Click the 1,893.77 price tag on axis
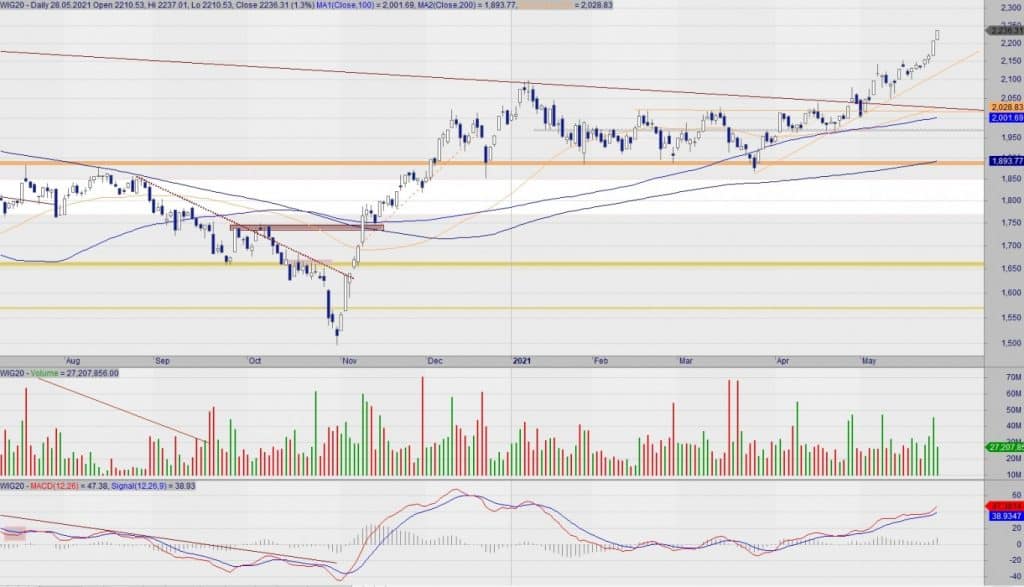1024x587 pixels. coord(1004,161)
